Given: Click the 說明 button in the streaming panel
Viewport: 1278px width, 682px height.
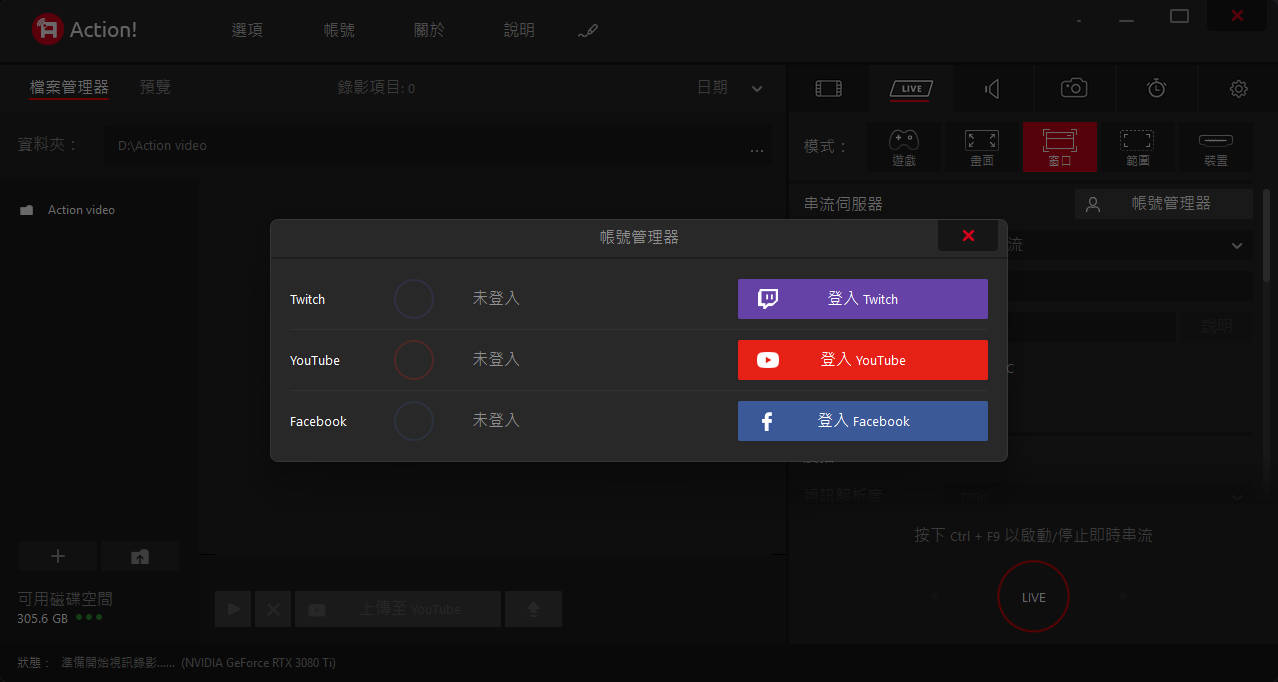Looking at the screenshot, I should [x=1216, y=327].
